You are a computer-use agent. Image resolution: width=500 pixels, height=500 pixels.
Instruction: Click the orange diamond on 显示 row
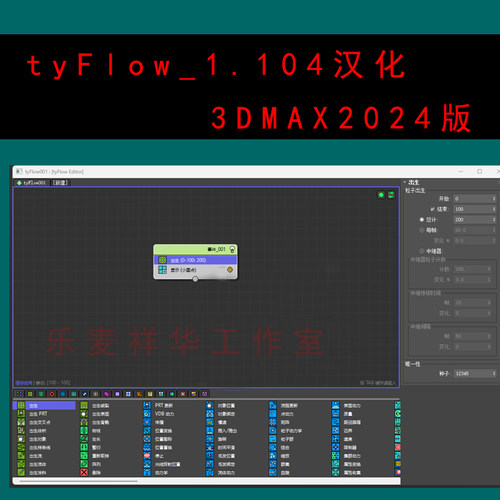pyautogui.click(x=230, y=270)
